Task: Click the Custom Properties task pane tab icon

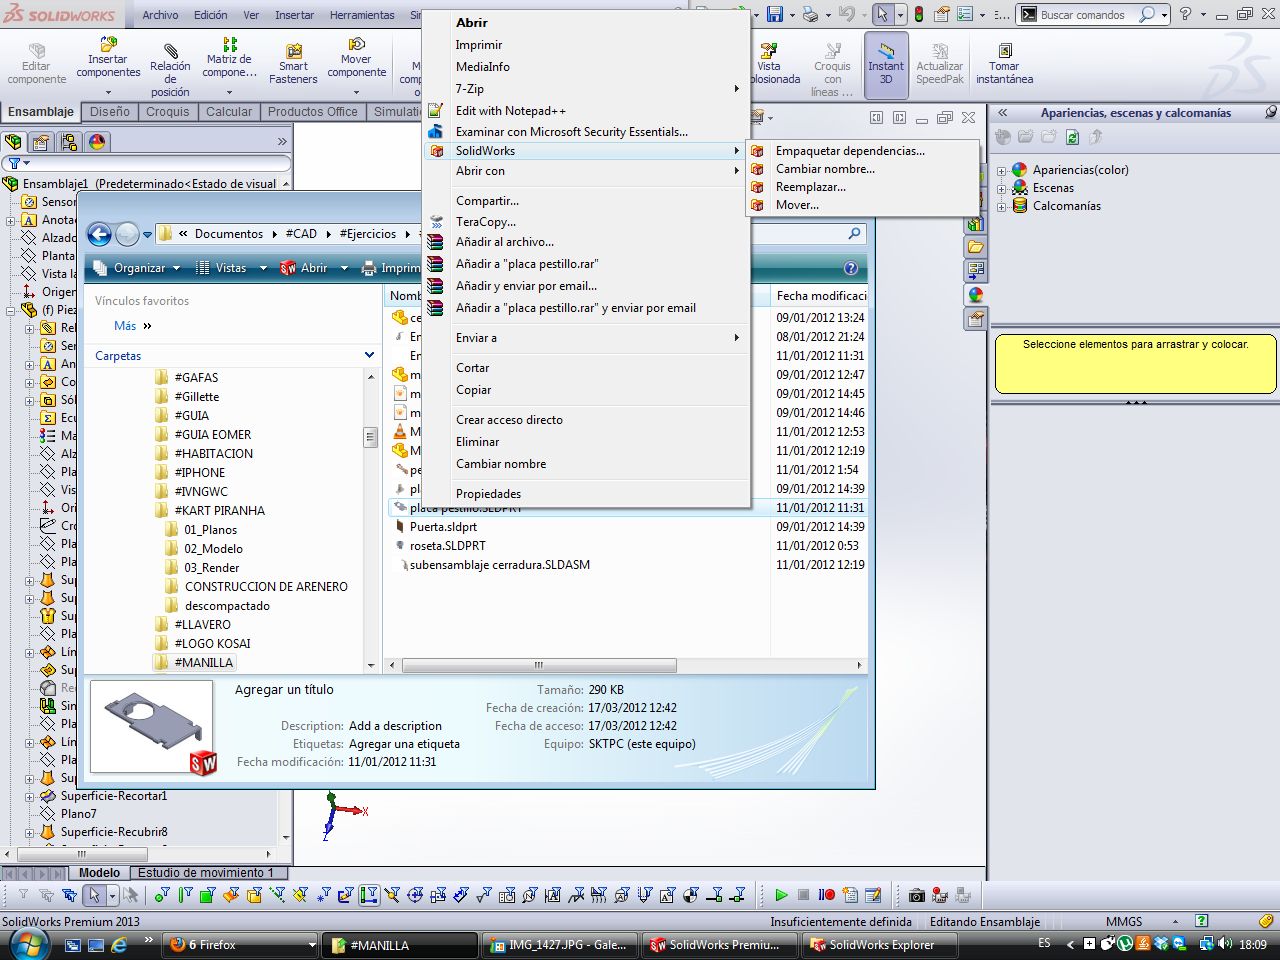Action: (x=976, y=319)
